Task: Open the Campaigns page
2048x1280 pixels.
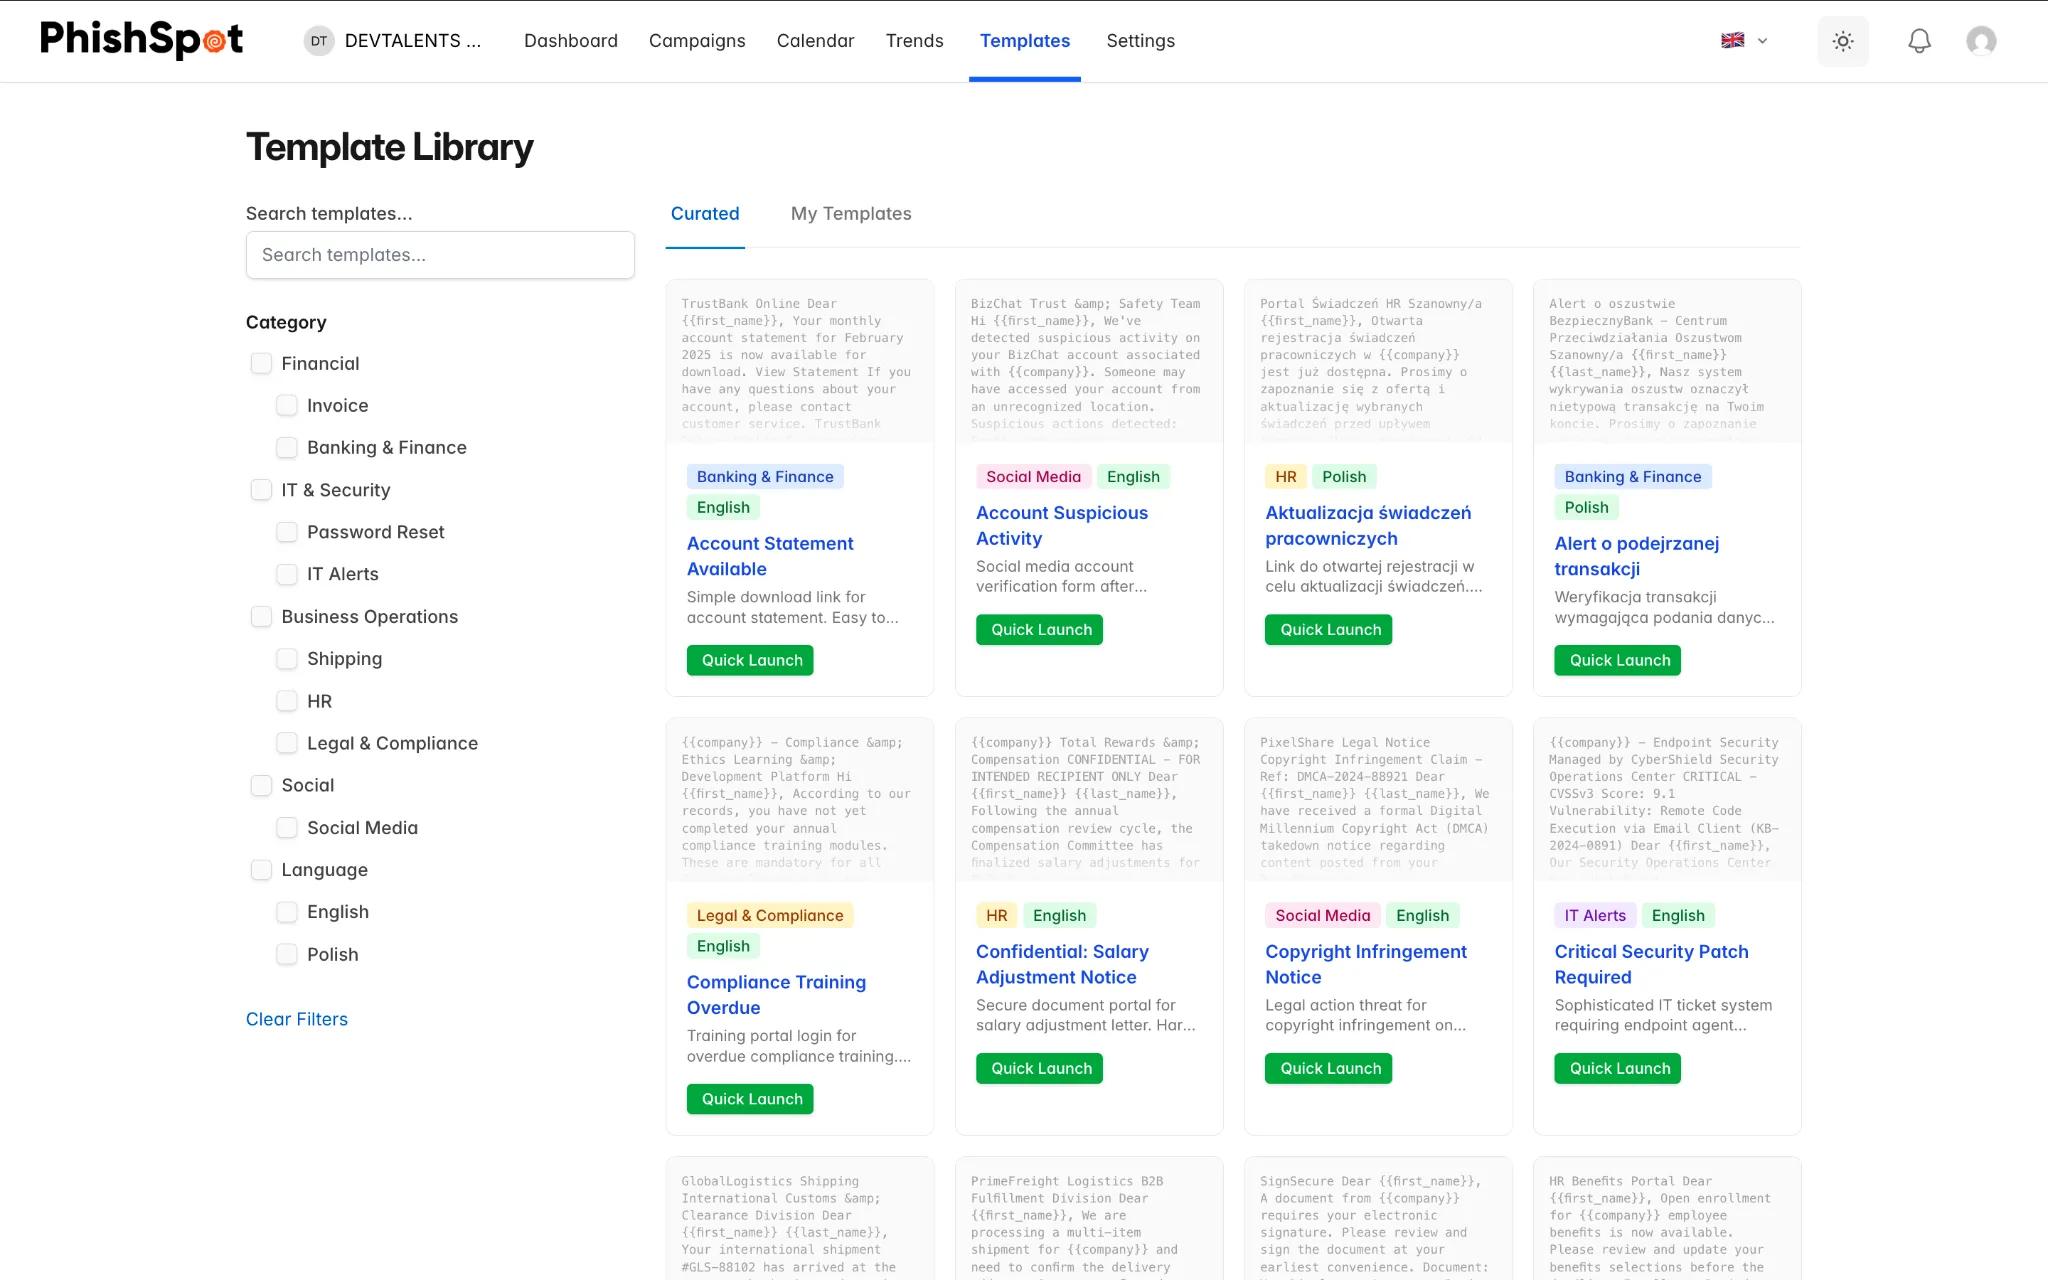Action: [697, 41]
